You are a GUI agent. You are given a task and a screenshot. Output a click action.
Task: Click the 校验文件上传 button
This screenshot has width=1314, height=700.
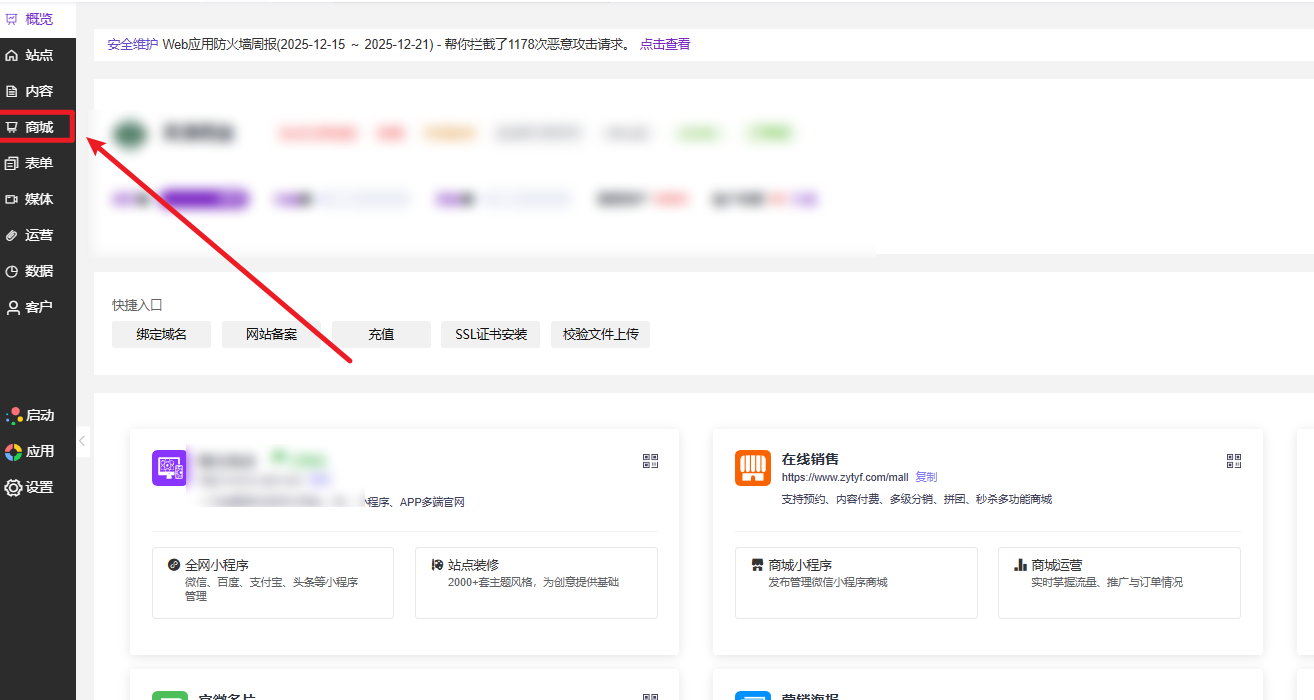pos(600,334)
